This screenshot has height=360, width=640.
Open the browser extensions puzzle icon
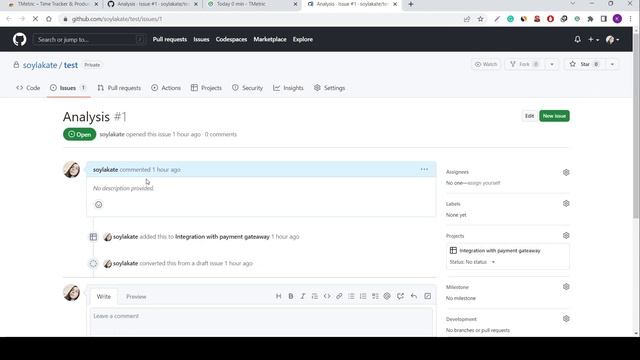[590, 19]
